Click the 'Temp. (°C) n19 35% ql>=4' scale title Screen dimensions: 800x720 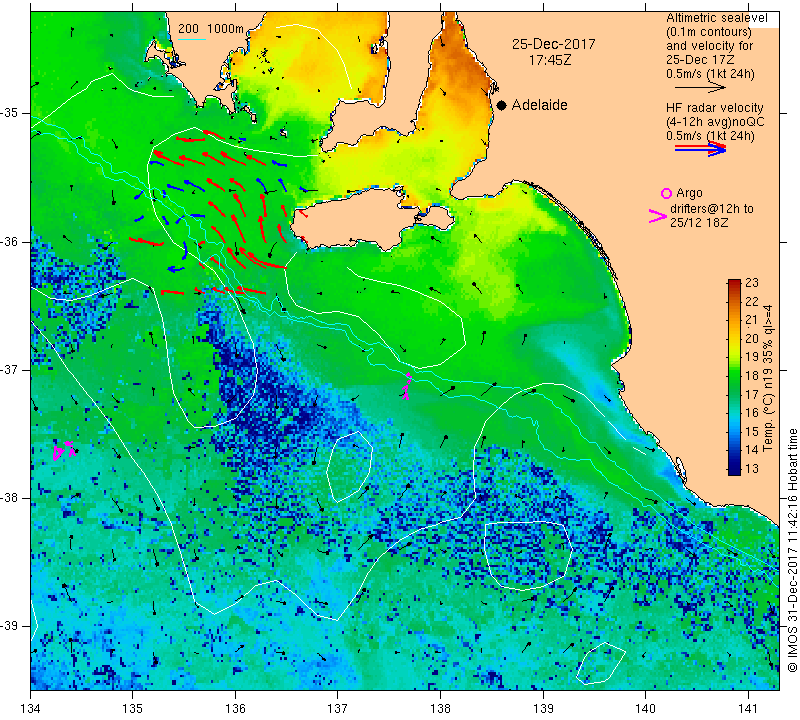point(768,378)
